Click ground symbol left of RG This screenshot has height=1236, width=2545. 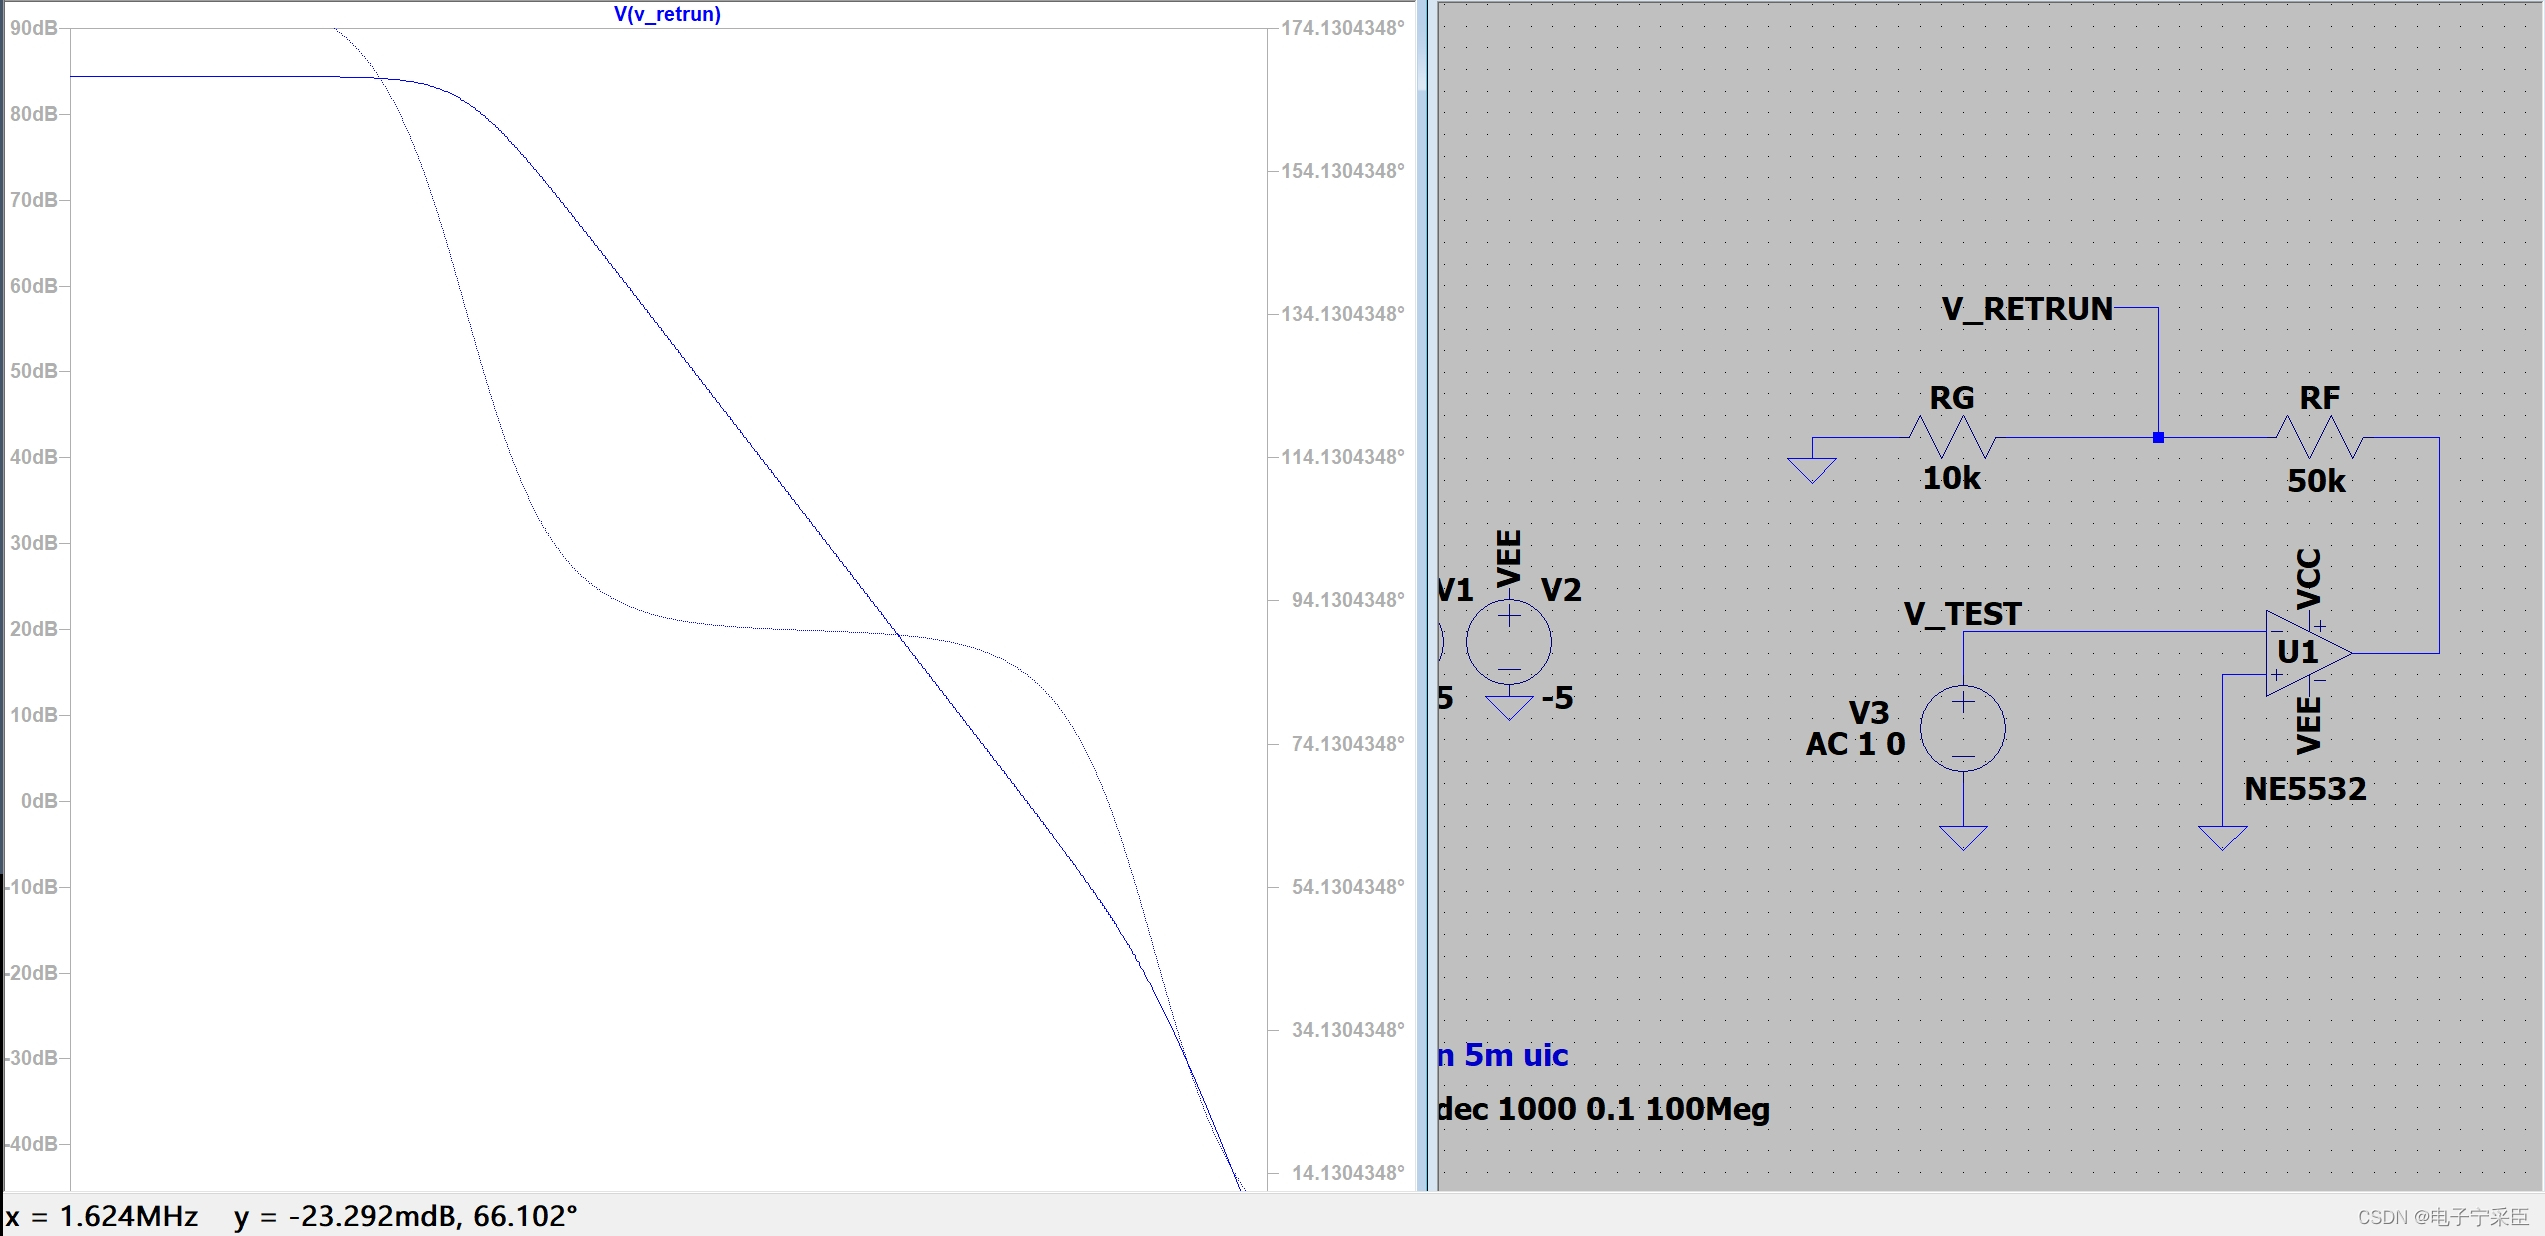tap(1811, 469)
